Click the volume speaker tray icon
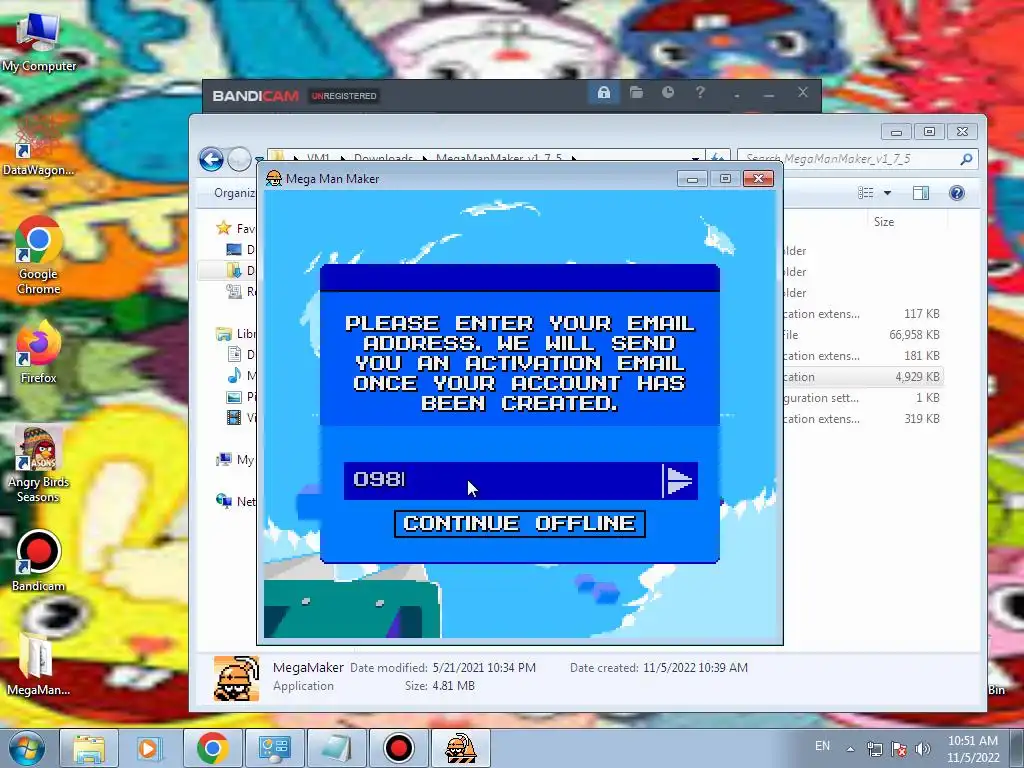Screen dimensions: 1024x768 click(x=922, y=749)
